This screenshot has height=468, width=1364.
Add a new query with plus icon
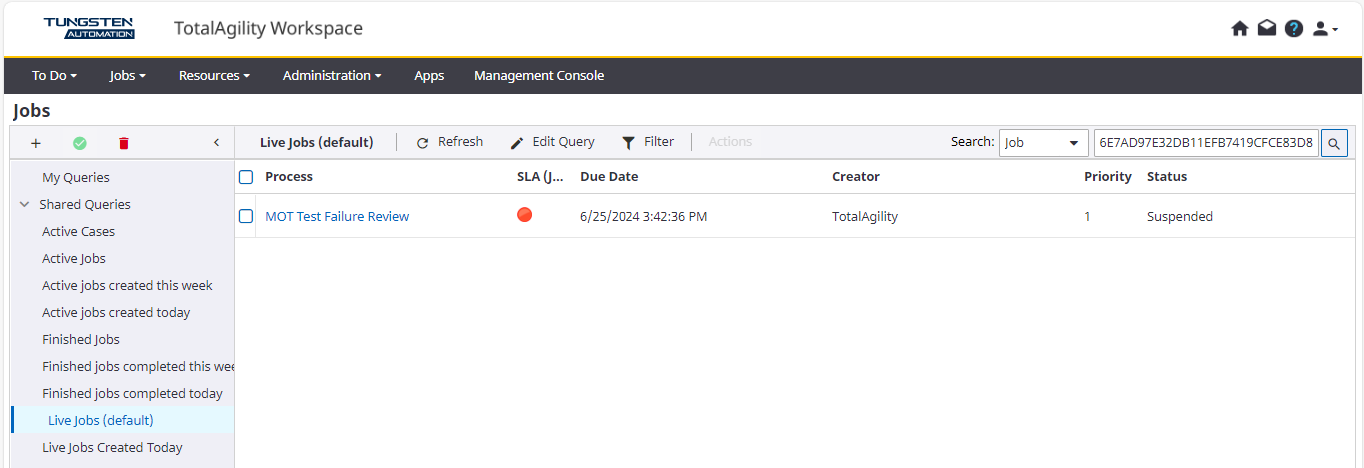(x=36, y=143)
